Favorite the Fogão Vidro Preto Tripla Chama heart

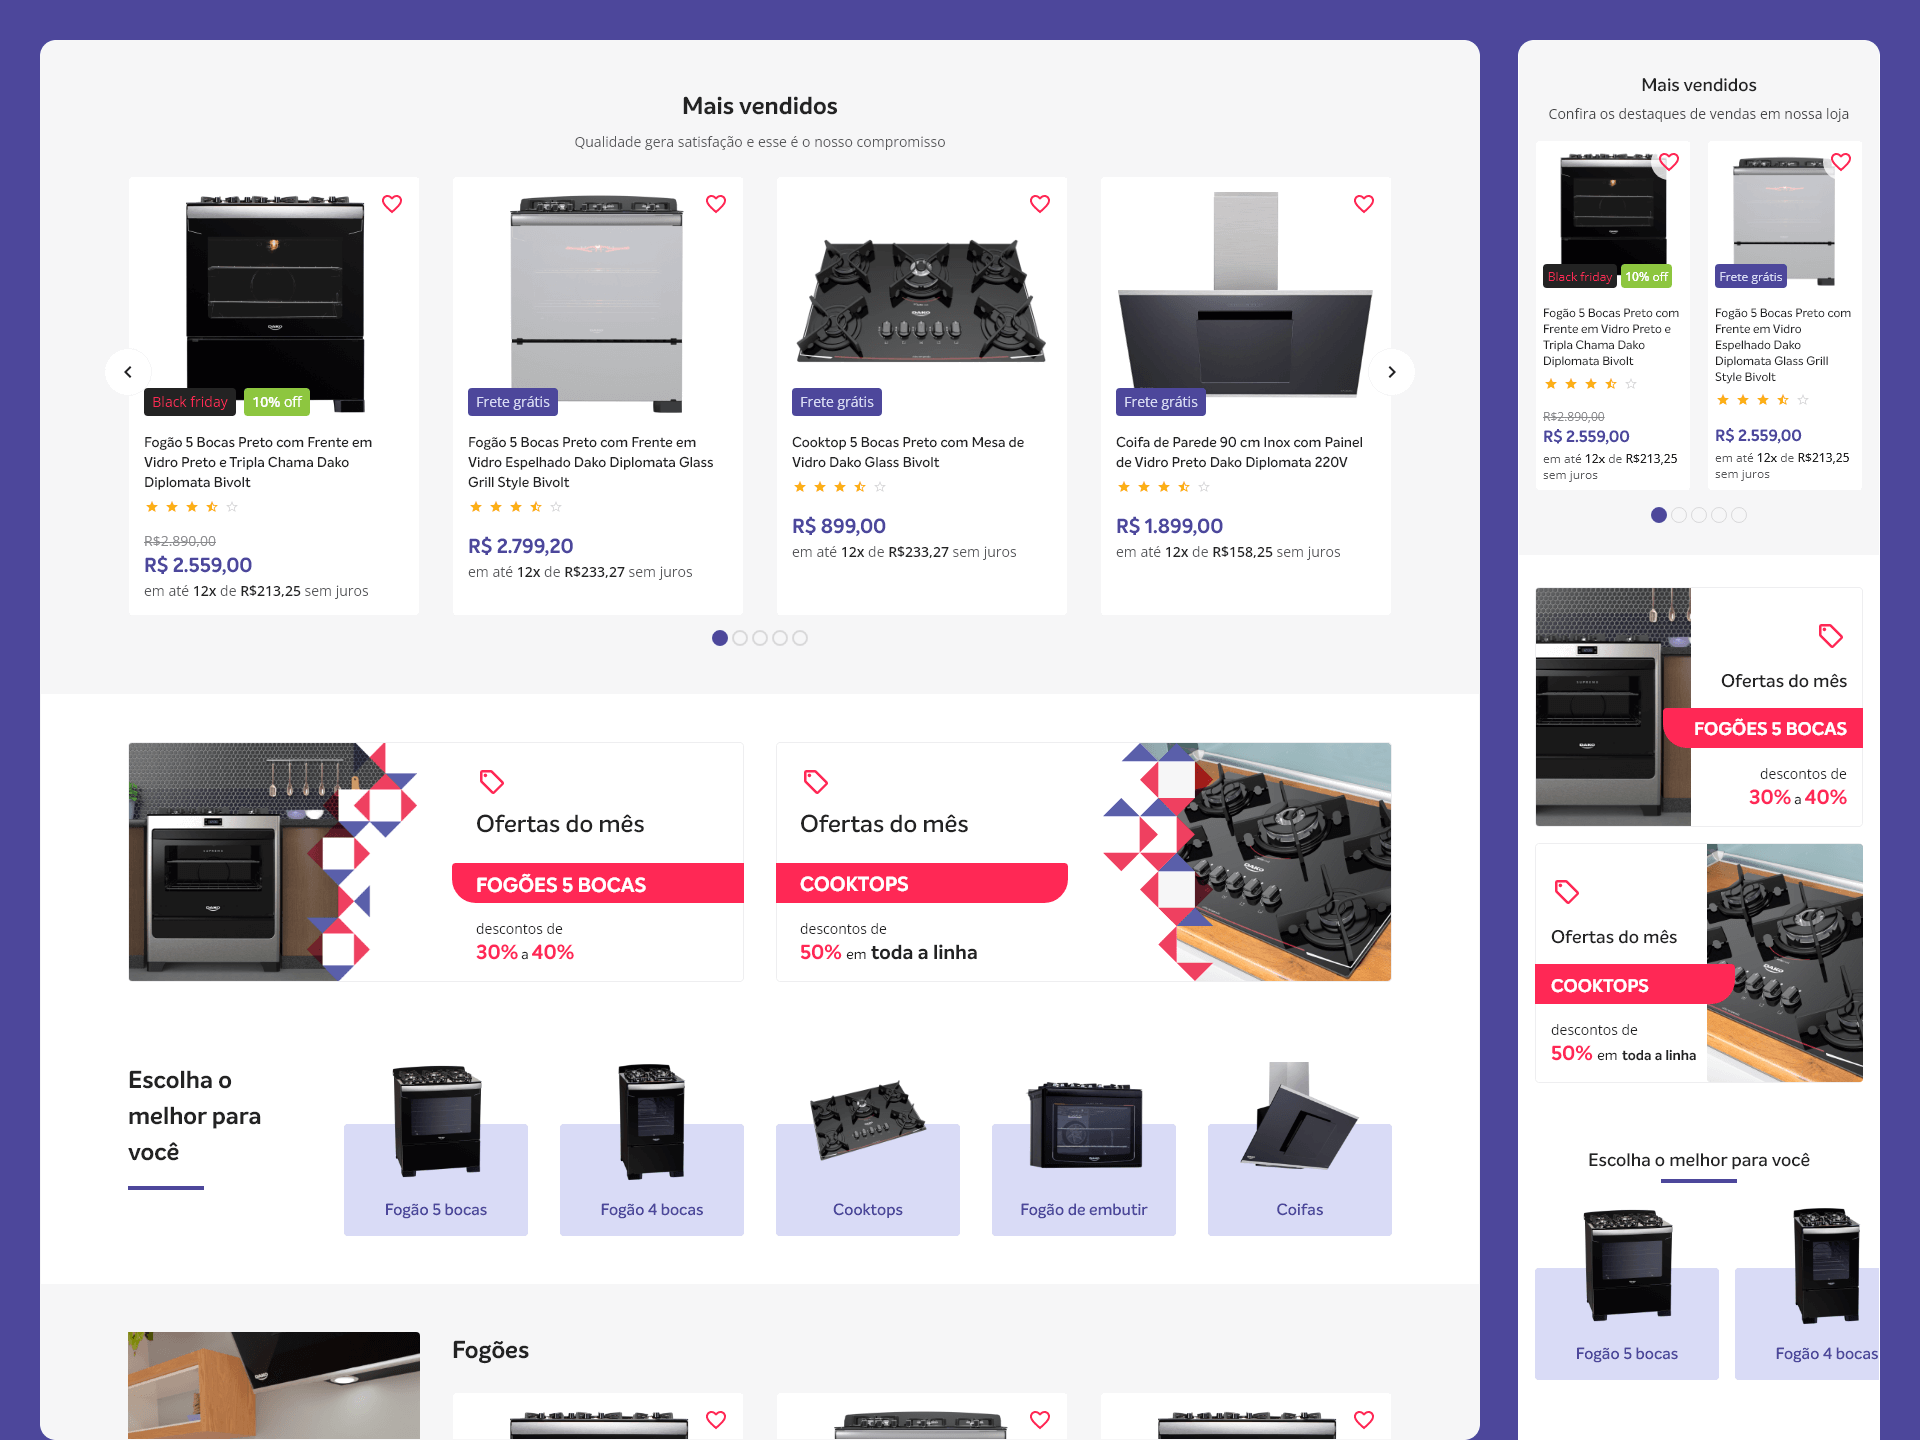click(392, 204)
